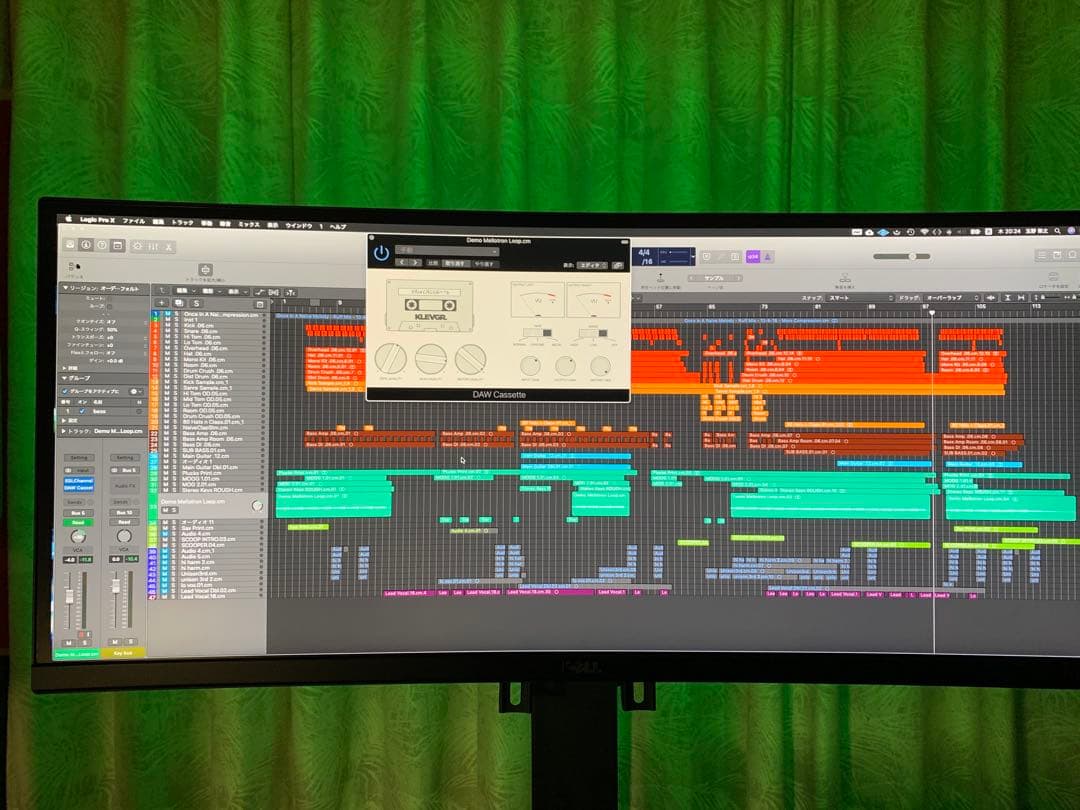Click the purple count-in button
This screenshot has width=1080, height=810.
click(752, 257)
